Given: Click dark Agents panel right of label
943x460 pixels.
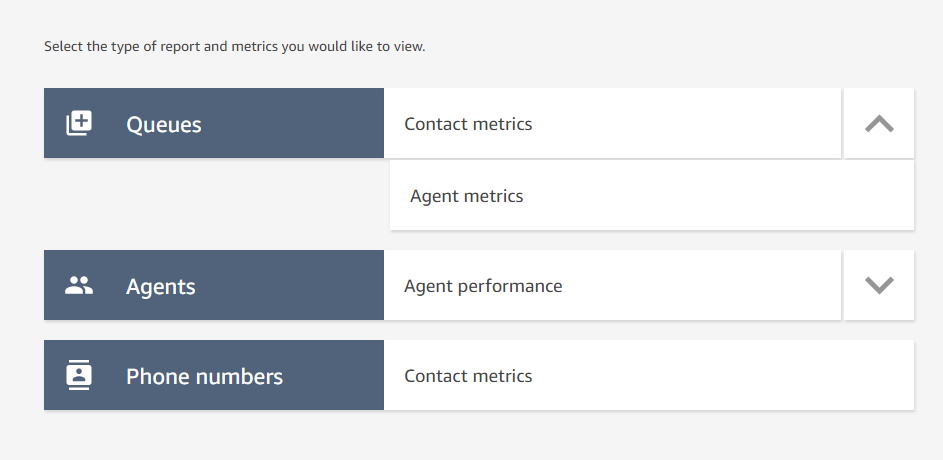Looking at the screenshot, I should point(289,285).
